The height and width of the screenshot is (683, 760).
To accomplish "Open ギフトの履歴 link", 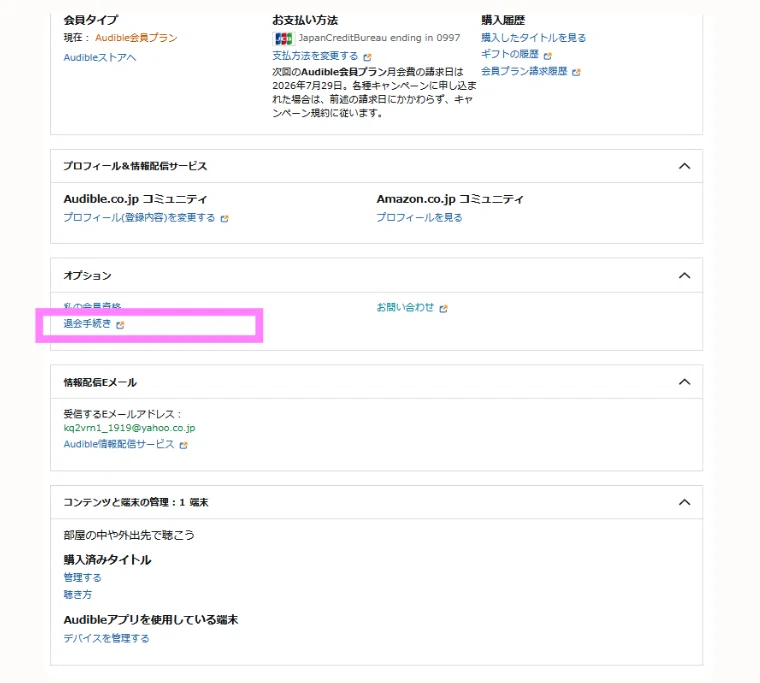I will pyautogui.click(x=510, y=54).
